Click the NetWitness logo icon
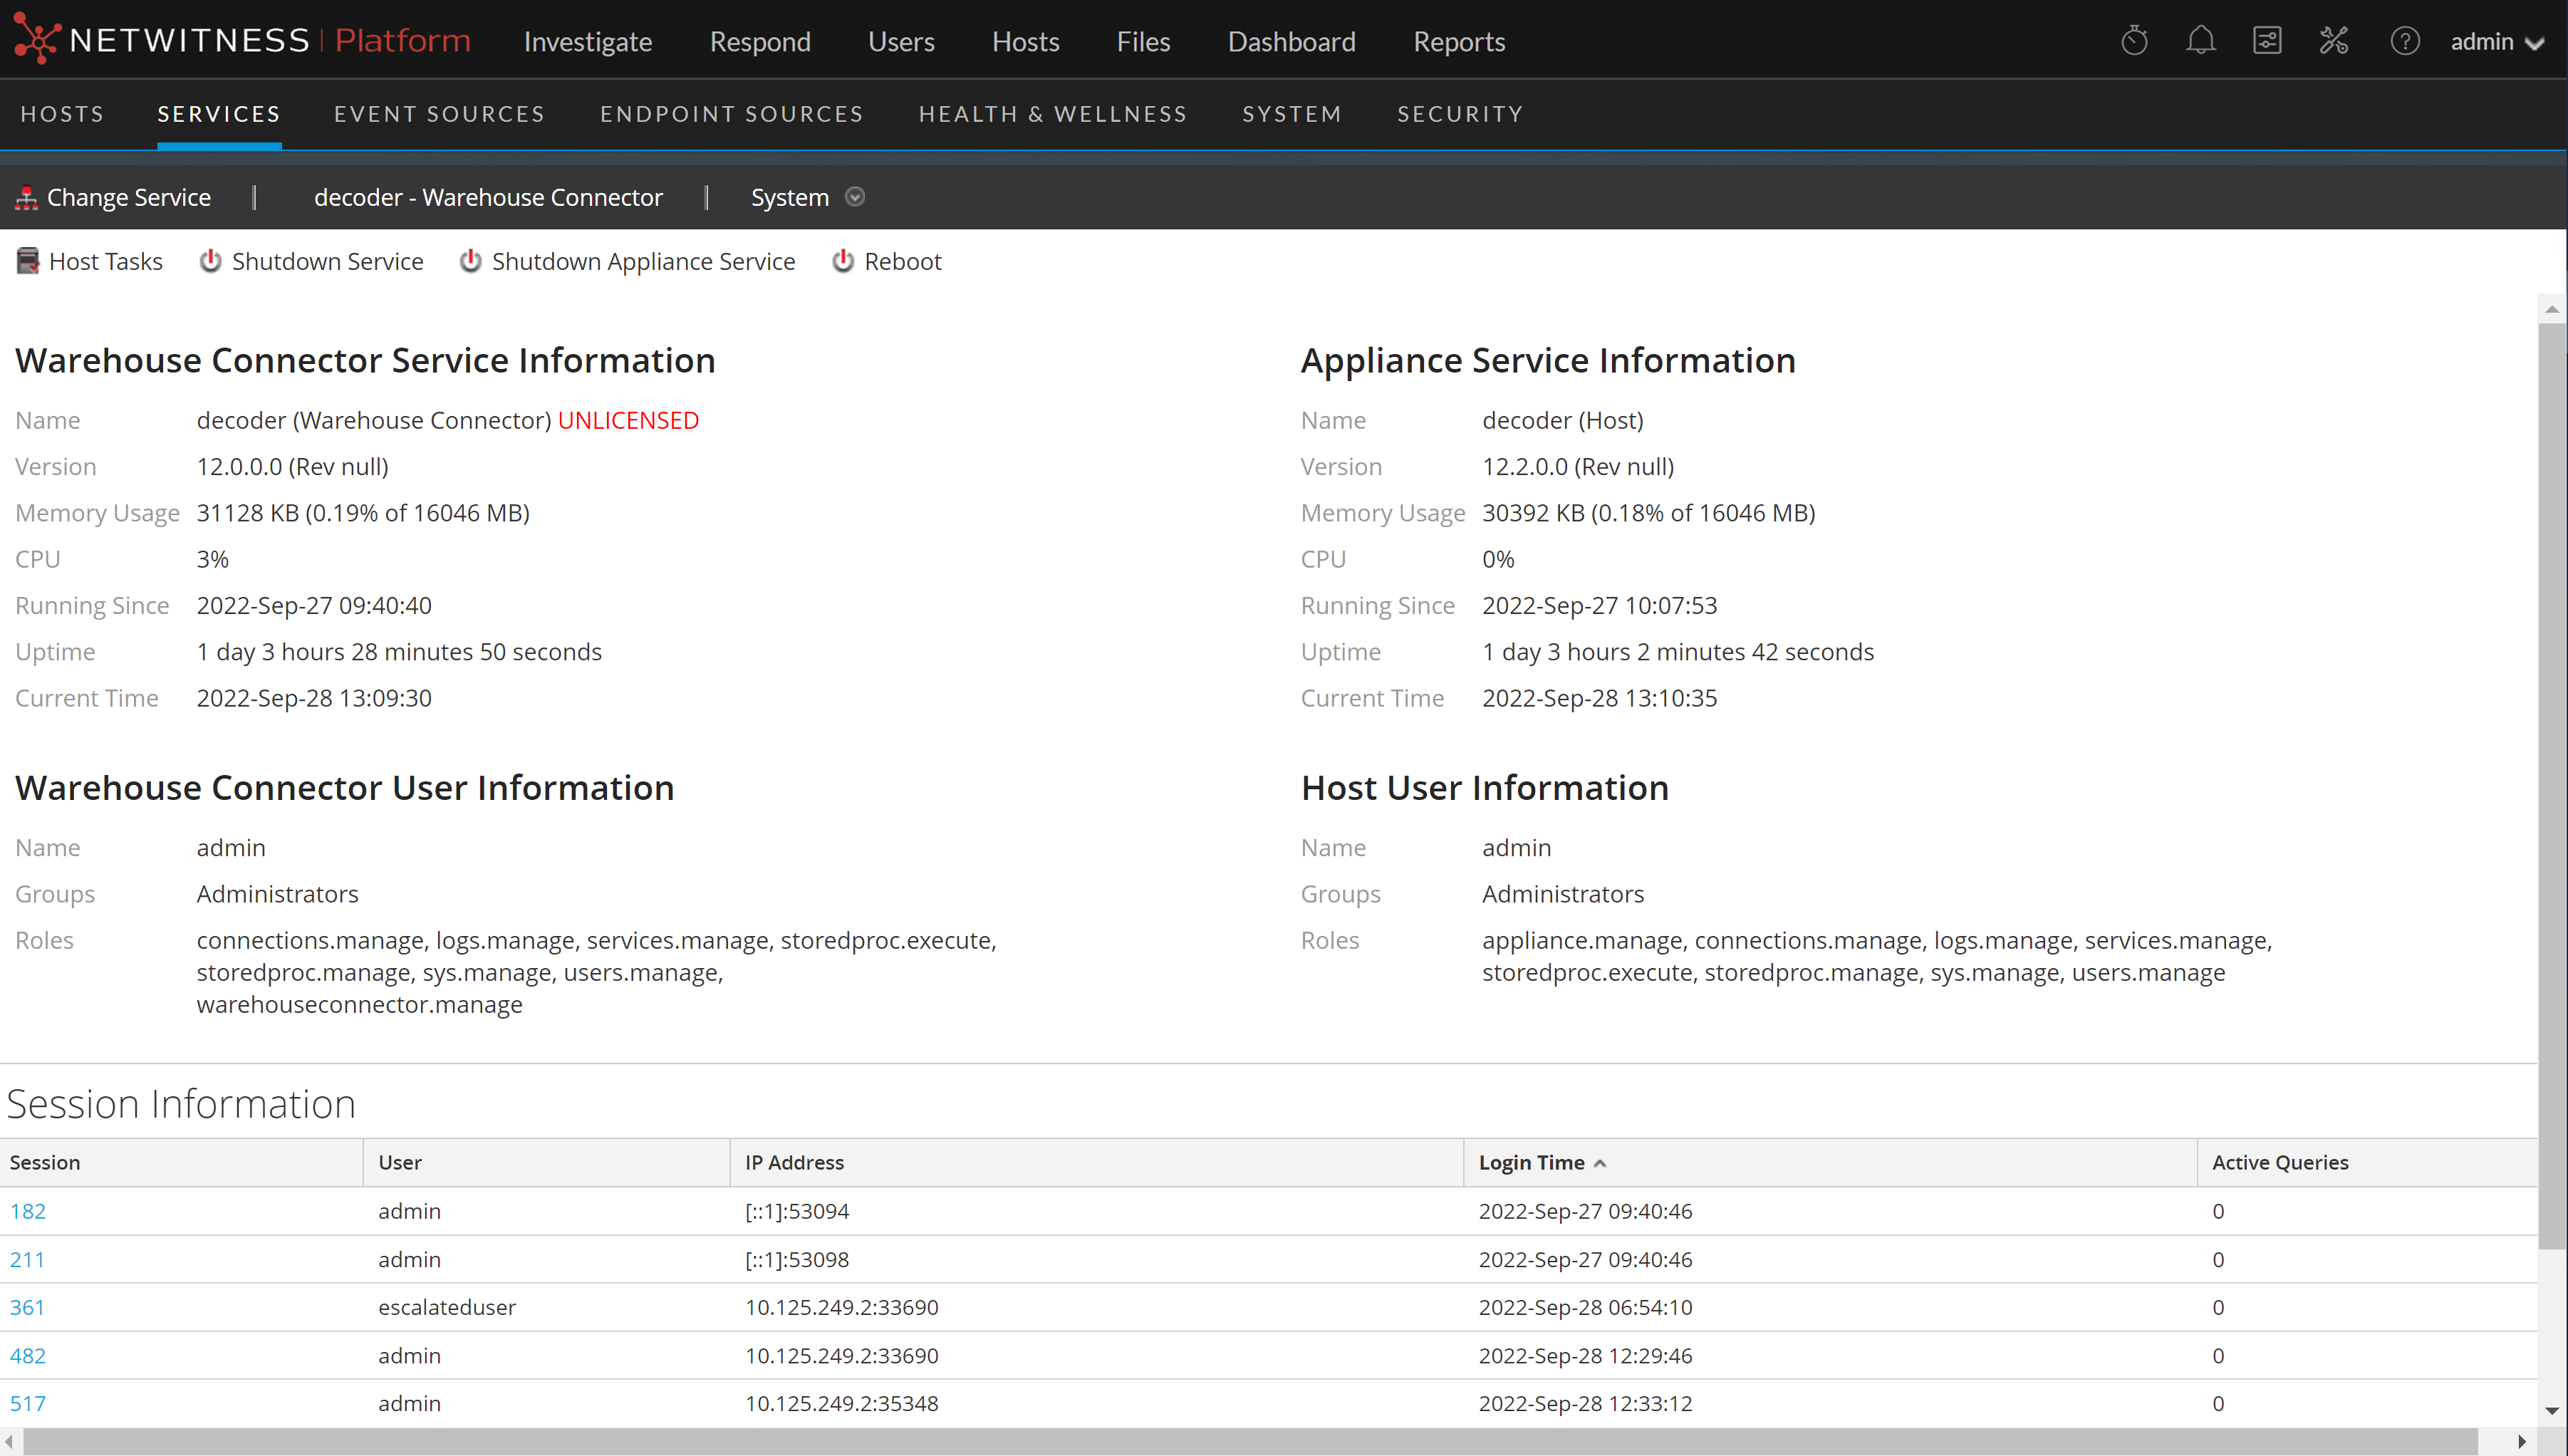This screenshot has height=1456, width=2568. [x=37, y=40]
